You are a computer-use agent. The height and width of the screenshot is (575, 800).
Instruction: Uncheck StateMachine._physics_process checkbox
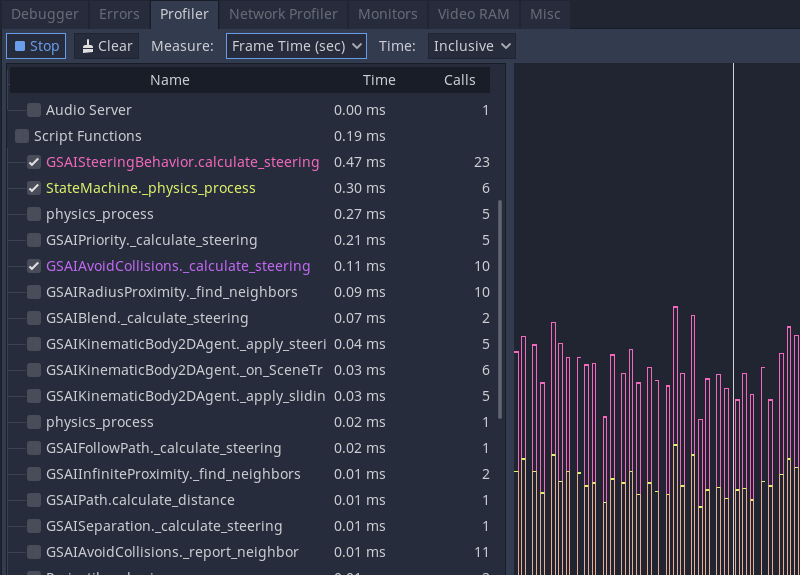34,188
